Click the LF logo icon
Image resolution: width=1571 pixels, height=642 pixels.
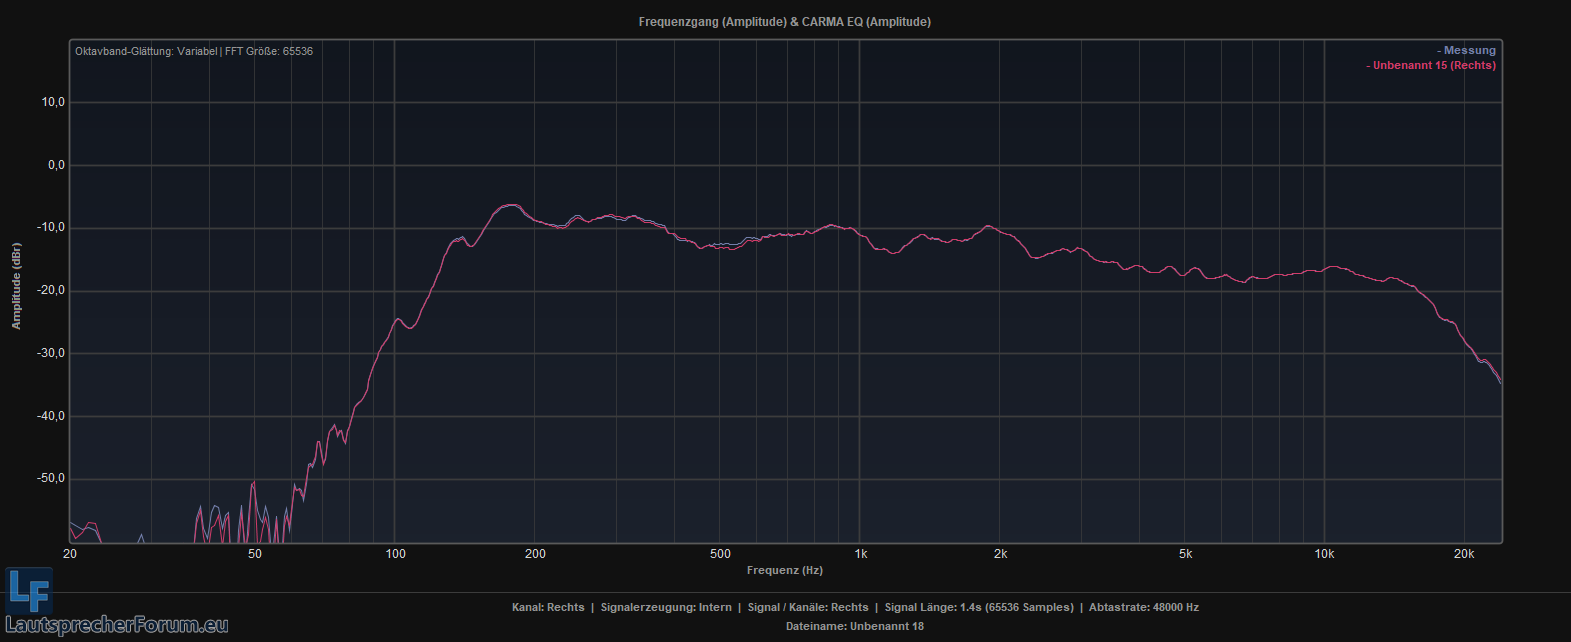[28, 590]
